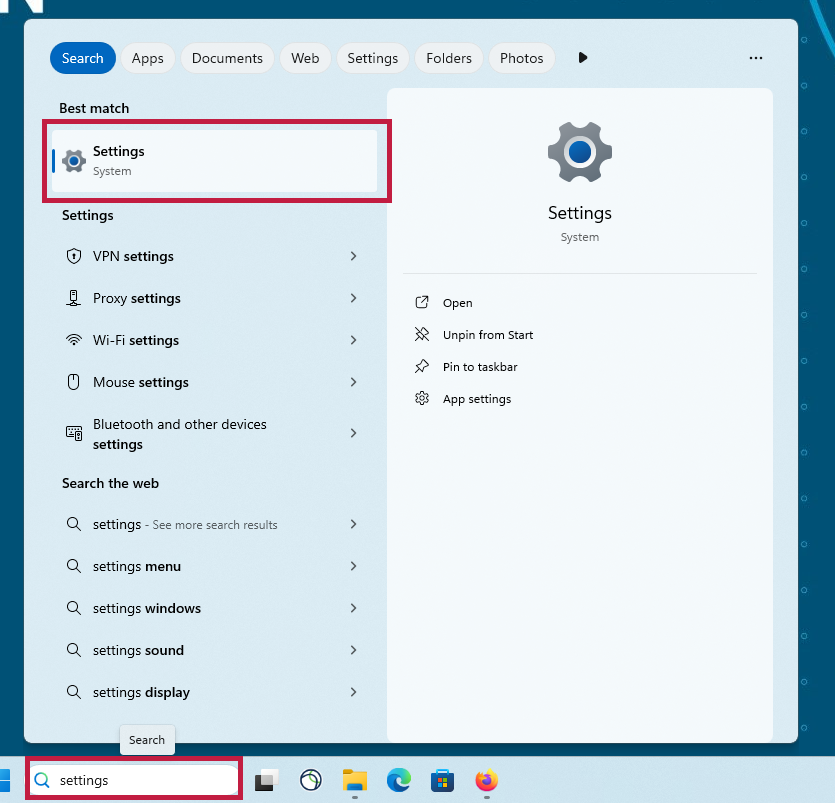Click the taskbar search magnifier icon
This screenshot has height=803, width=835.
(42, 780)
